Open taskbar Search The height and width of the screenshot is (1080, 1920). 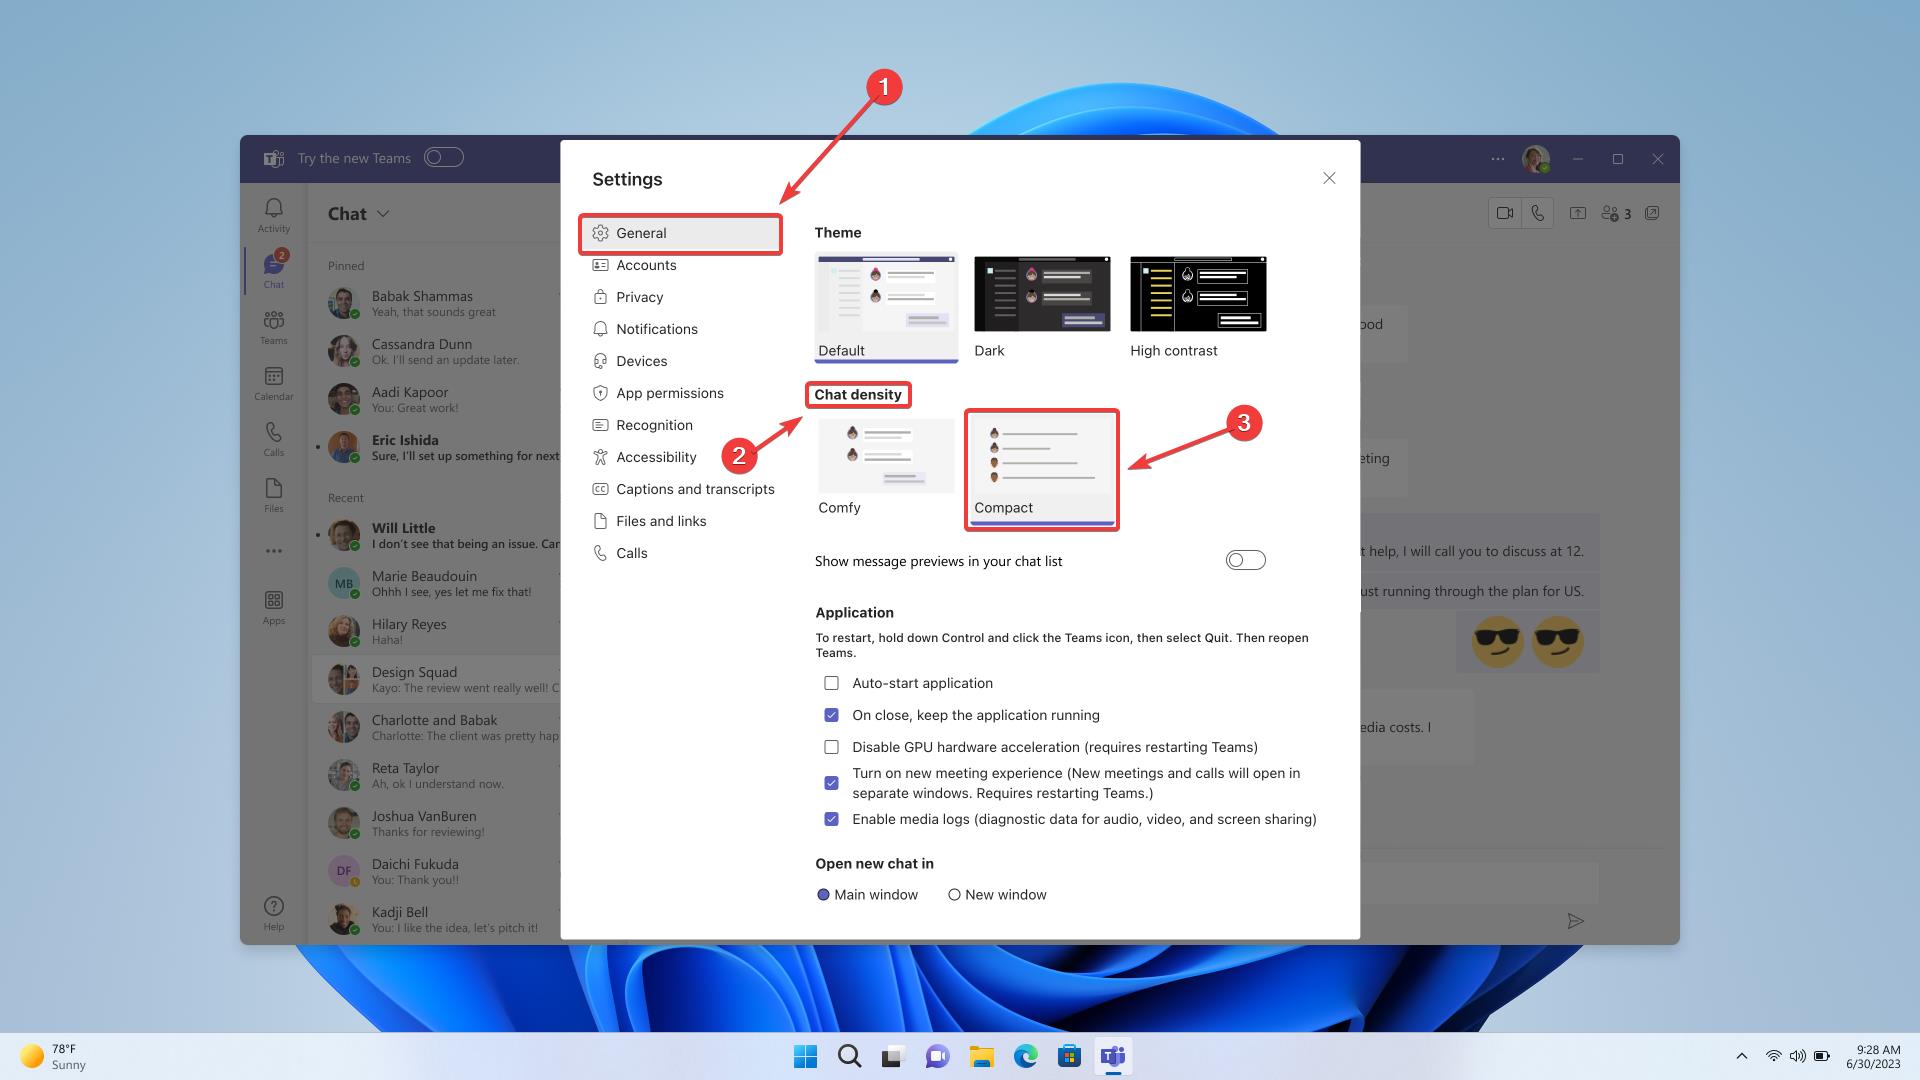point(849,1056)
